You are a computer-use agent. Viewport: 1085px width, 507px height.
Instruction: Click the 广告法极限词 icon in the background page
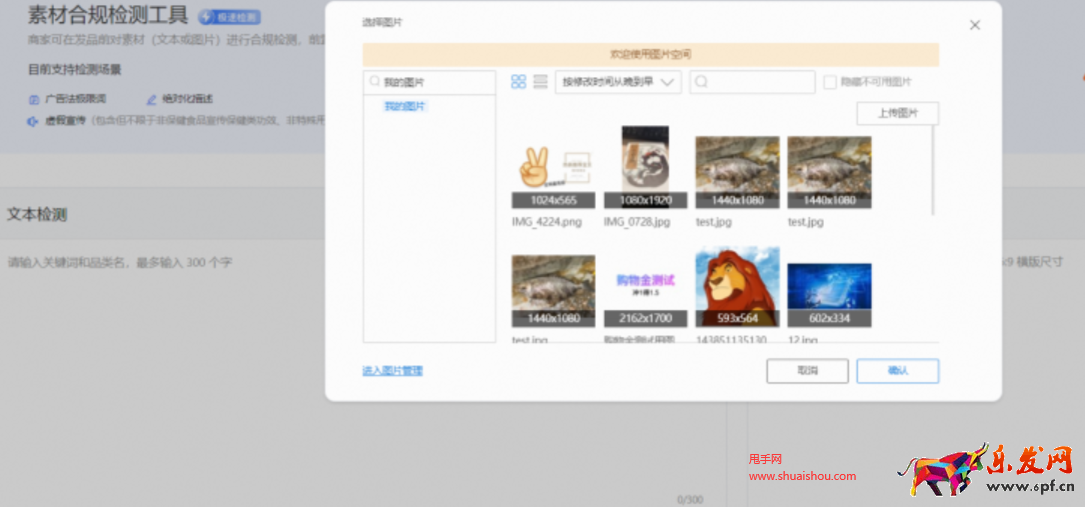tap(34, 100)
